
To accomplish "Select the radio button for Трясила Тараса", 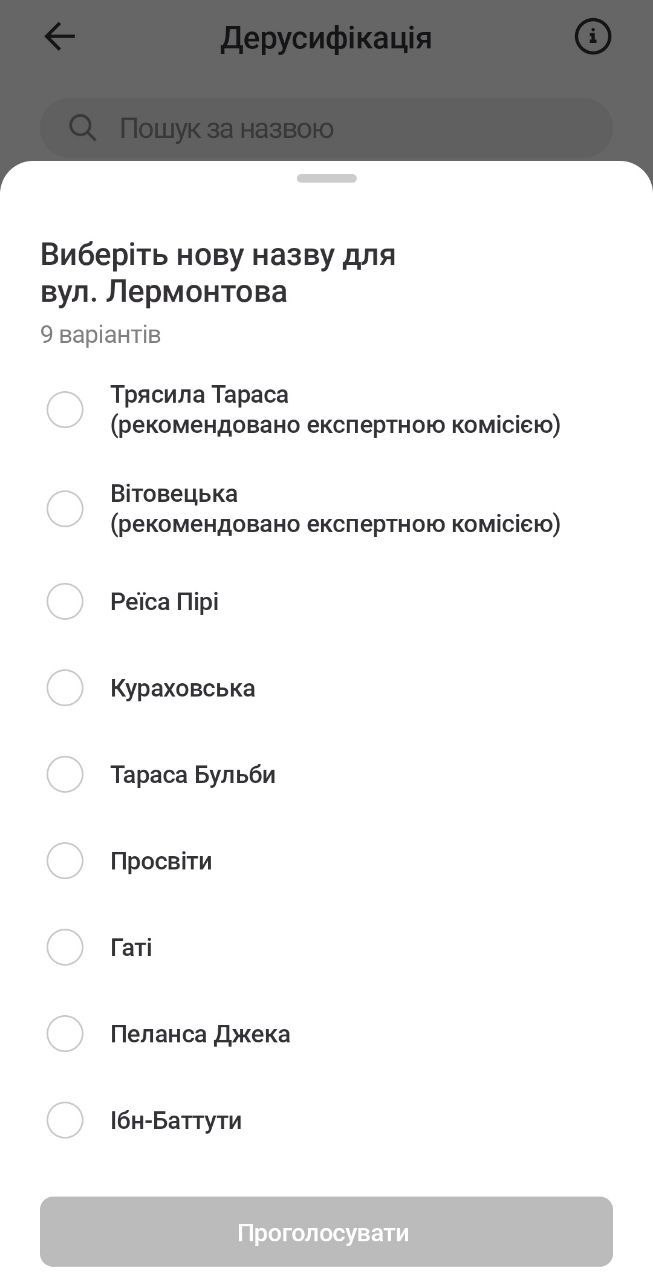I will (65, 409).
